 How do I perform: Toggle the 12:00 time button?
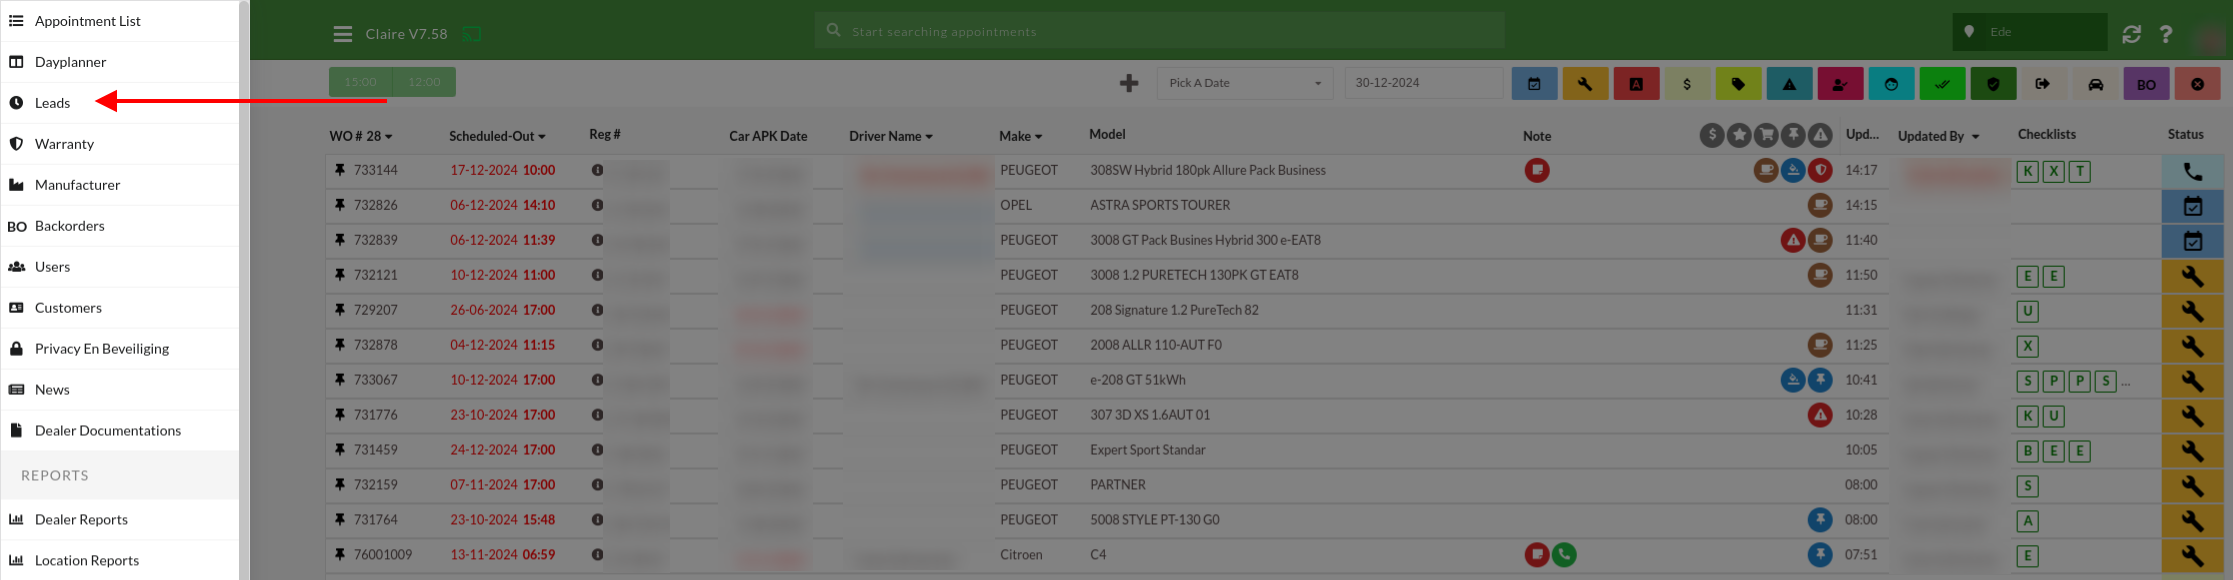click(x=424, y=82)
